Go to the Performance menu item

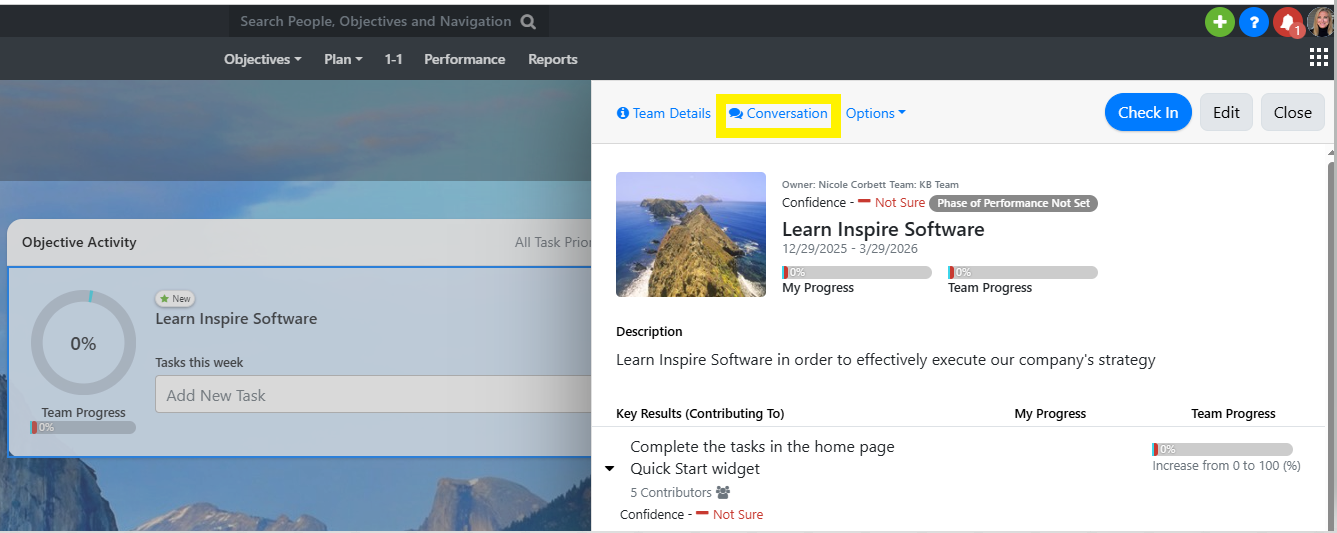pyautogui.click(x=464, y=59)
